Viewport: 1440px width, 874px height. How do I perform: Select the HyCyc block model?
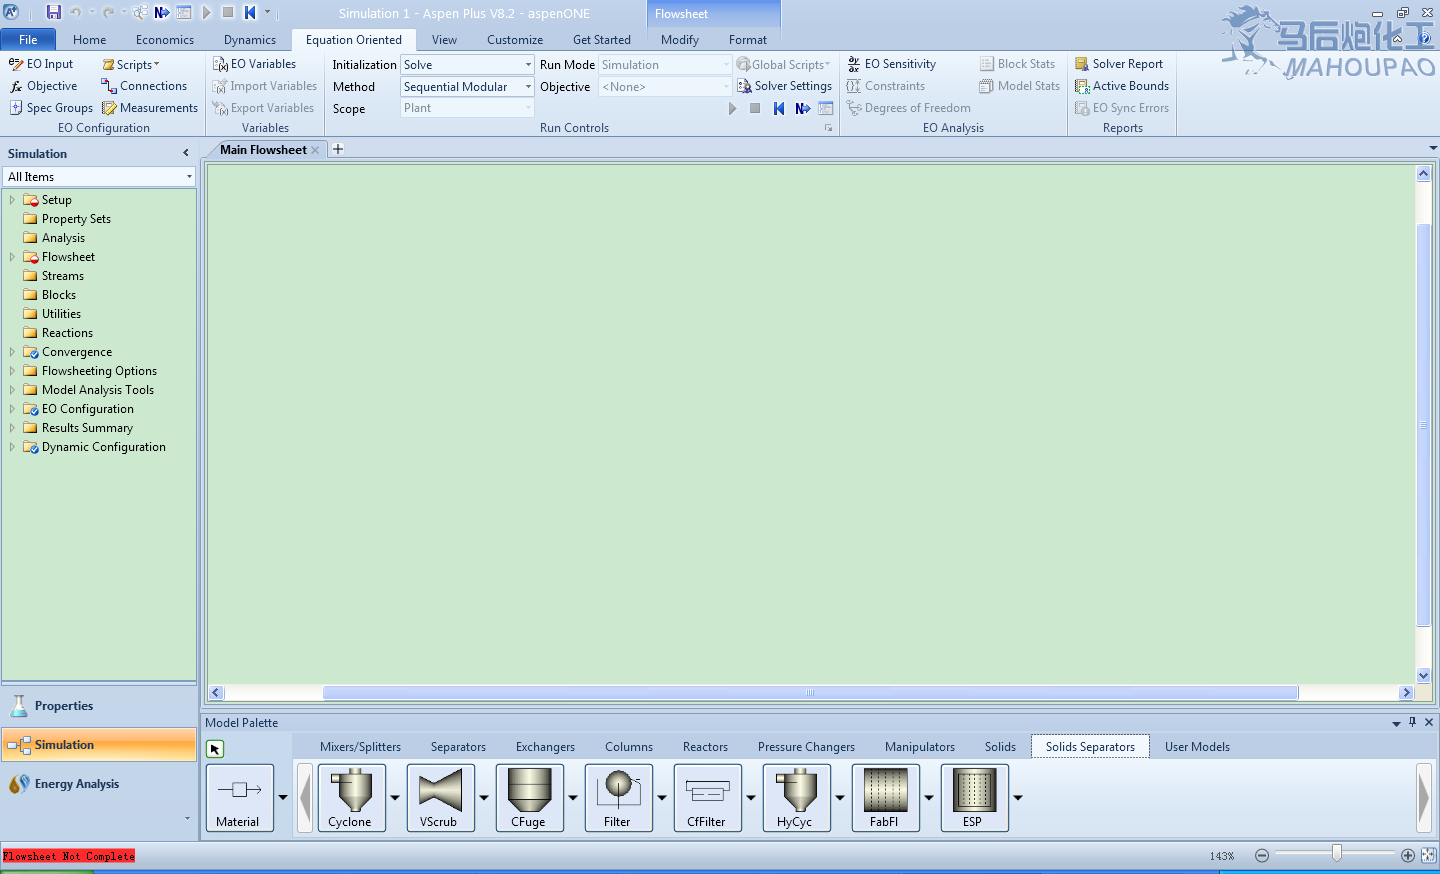tap(795, 798)
